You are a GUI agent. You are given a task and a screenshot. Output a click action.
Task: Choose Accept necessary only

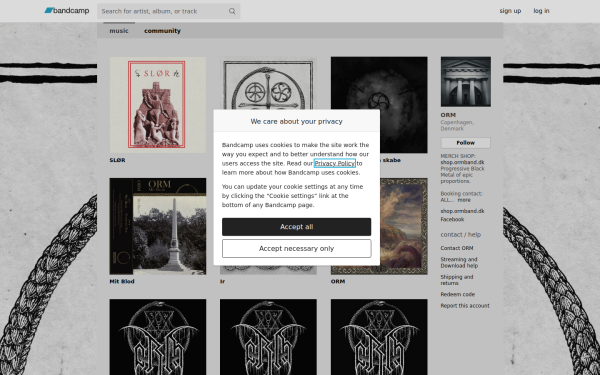[297, 248]
